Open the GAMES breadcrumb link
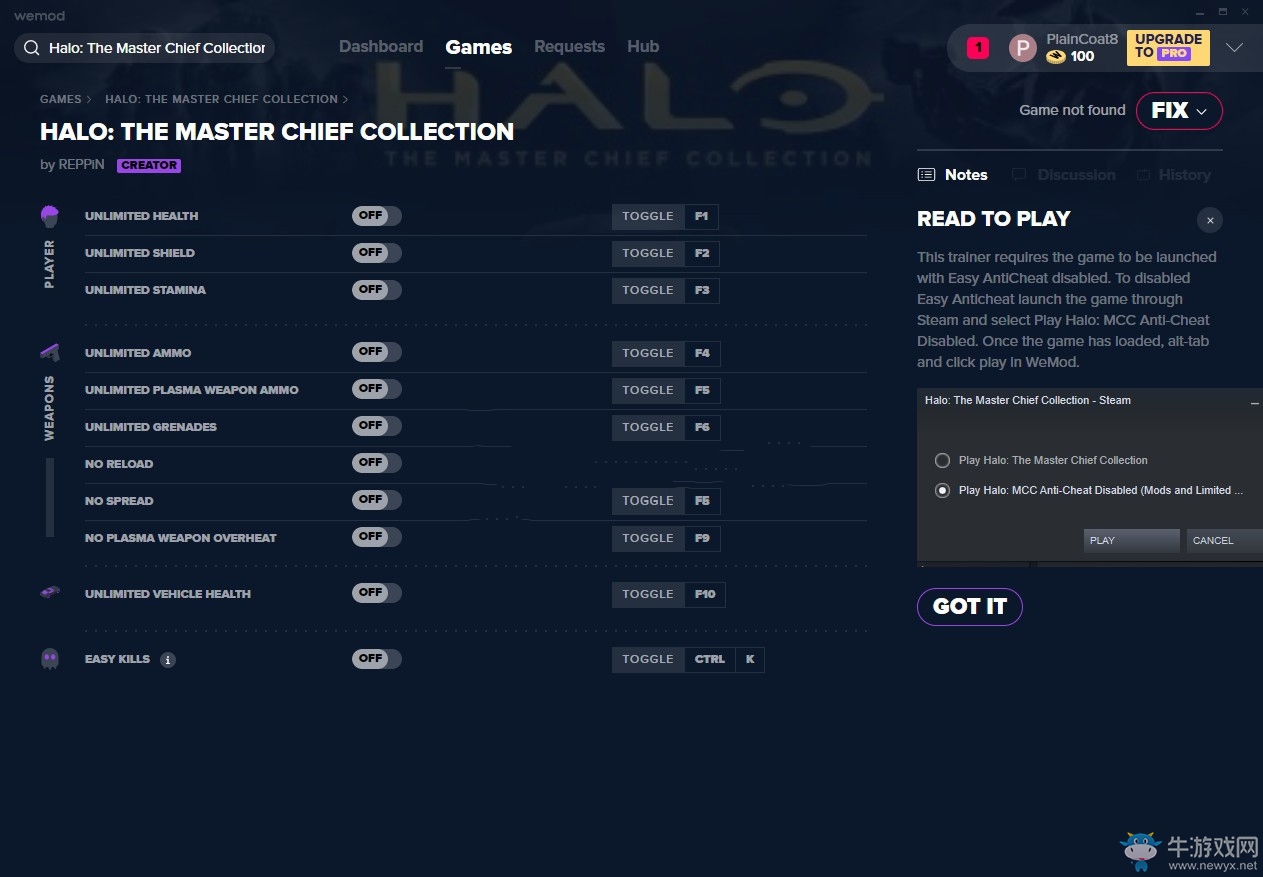 (x=61, y=100)
